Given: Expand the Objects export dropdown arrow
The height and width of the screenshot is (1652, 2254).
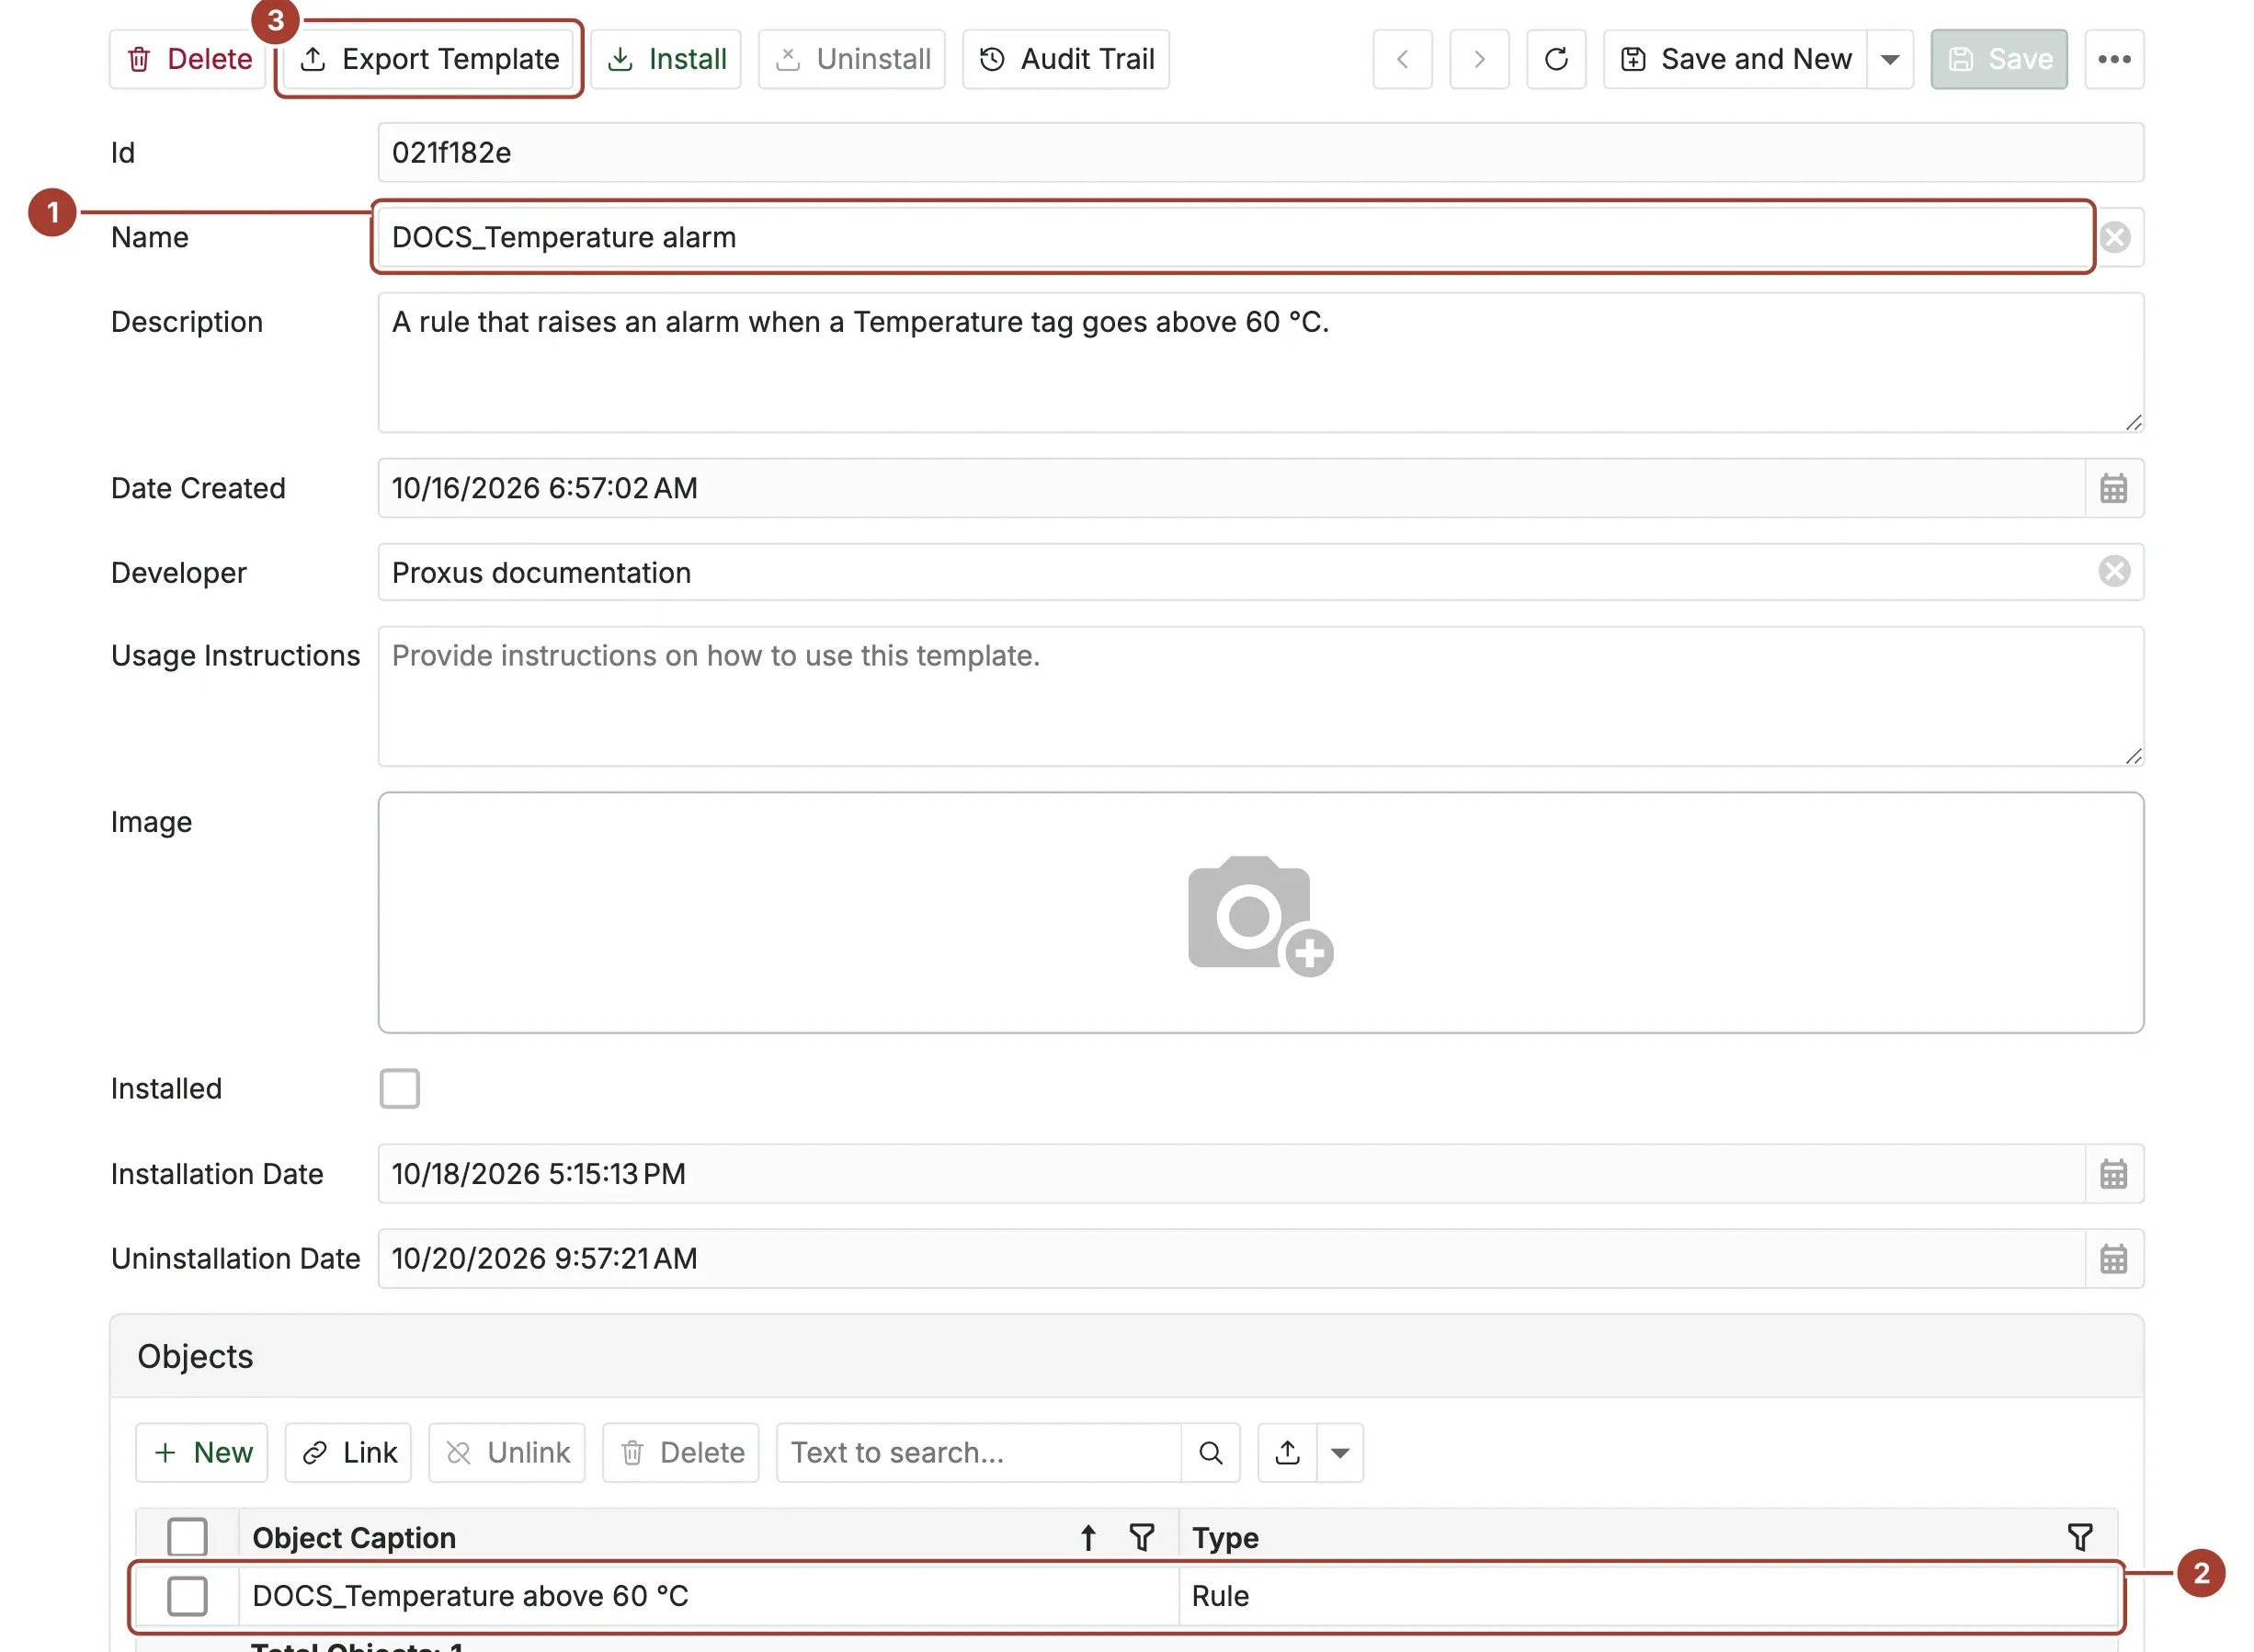Looking at the screenshot, I should 1341,1452.
